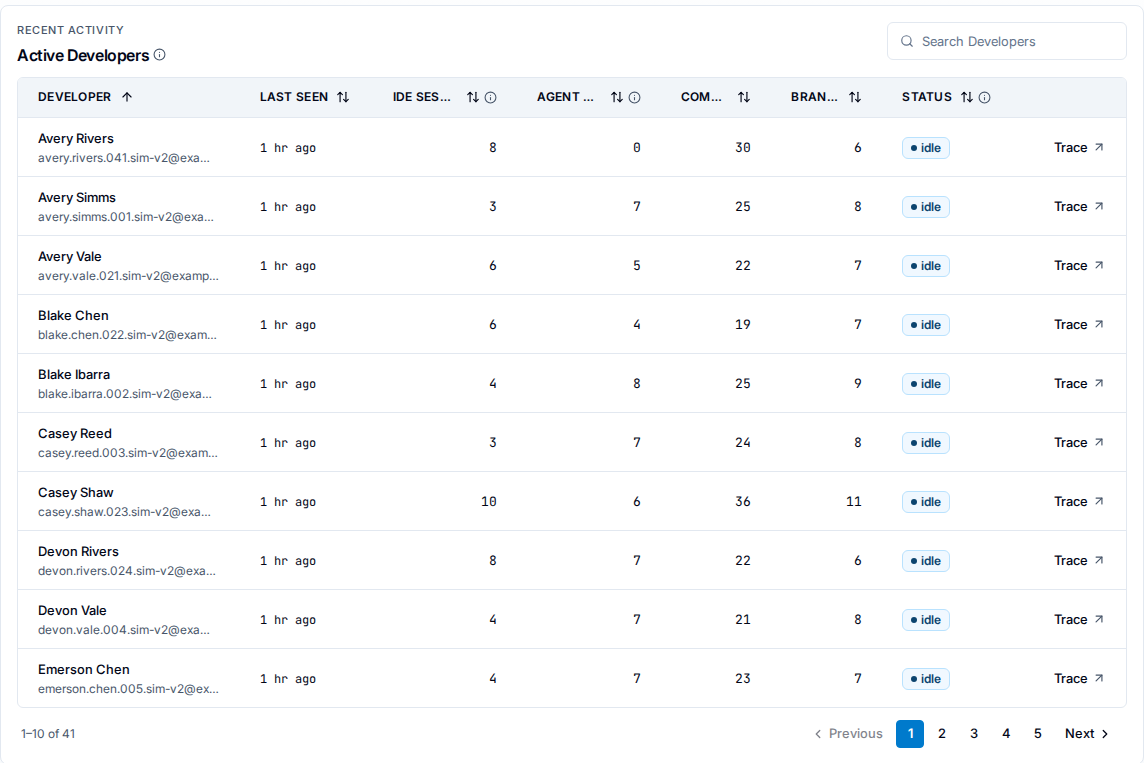Open Trace for Casey Shaw
This screenshot has height=763, width=1144.
(1078, 502)
